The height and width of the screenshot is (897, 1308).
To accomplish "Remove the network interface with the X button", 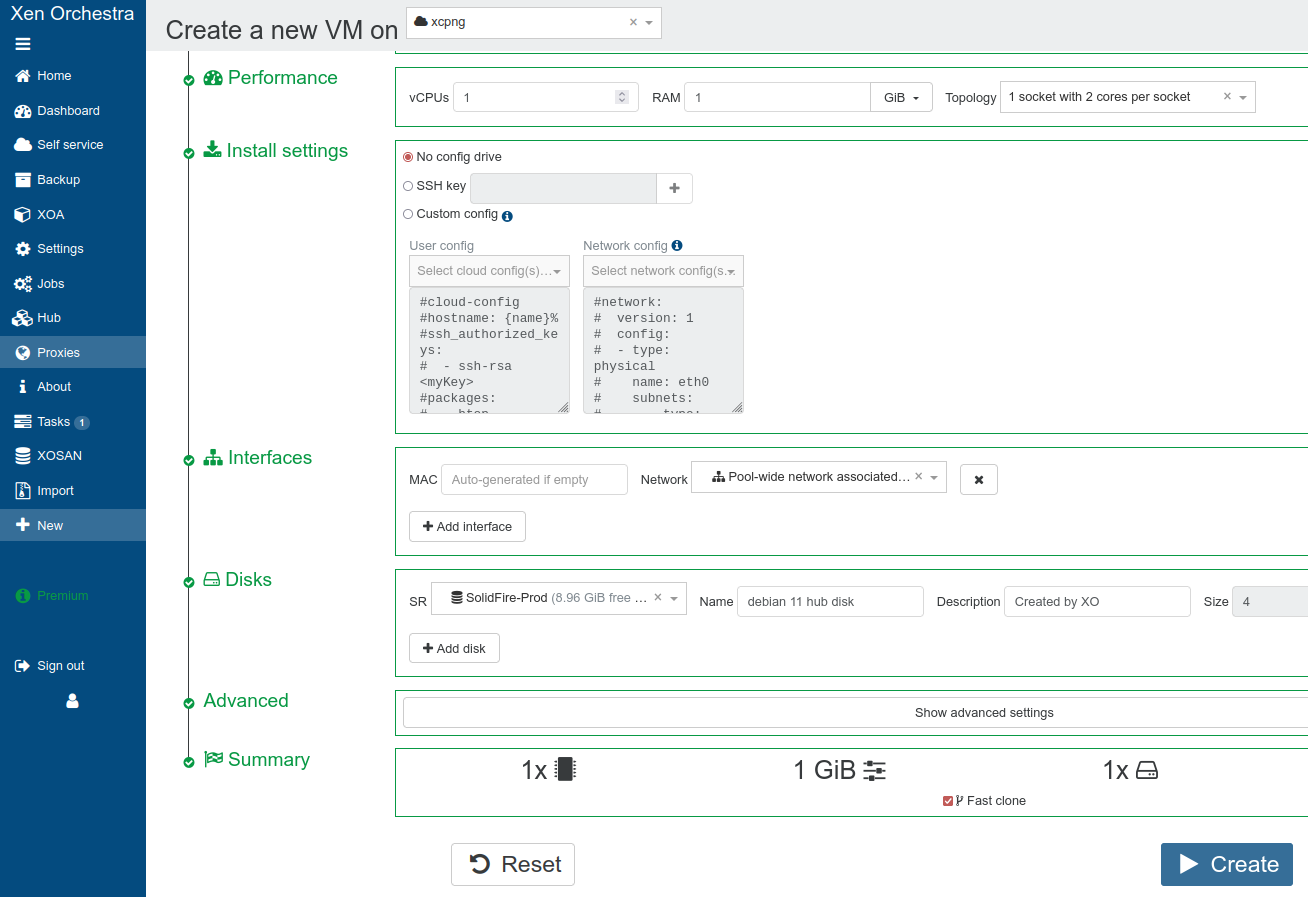I will [979, 480].
